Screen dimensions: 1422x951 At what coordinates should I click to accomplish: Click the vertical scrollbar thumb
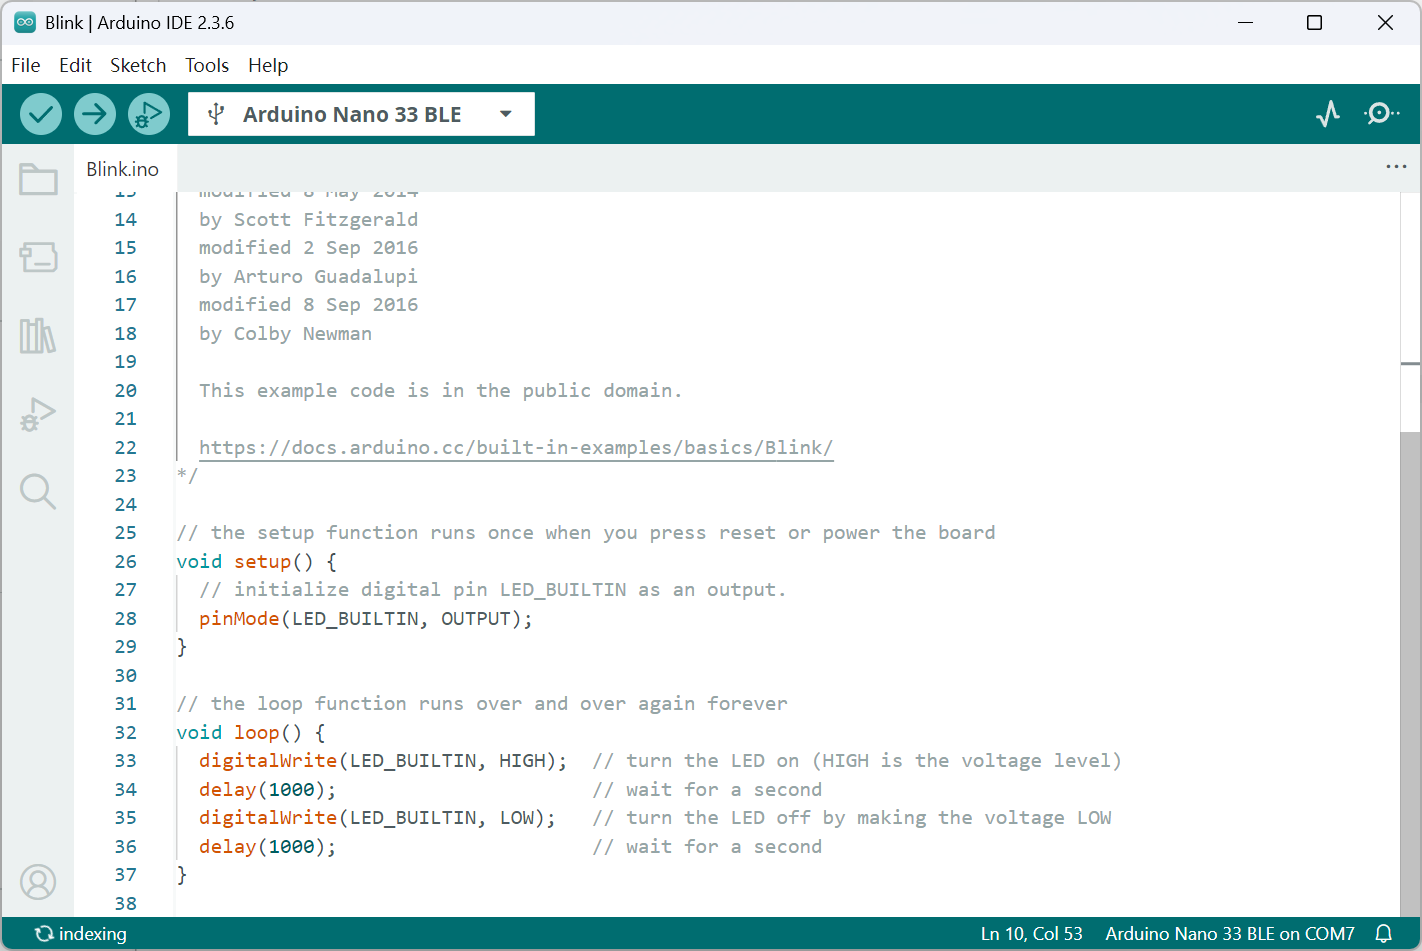pyautogui.click(x=1410, y=673)
